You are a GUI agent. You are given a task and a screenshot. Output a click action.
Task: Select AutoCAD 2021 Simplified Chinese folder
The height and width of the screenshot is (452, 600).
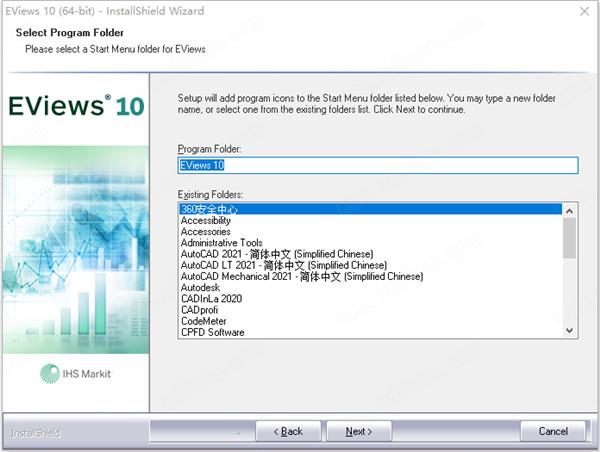pos(370,254)
